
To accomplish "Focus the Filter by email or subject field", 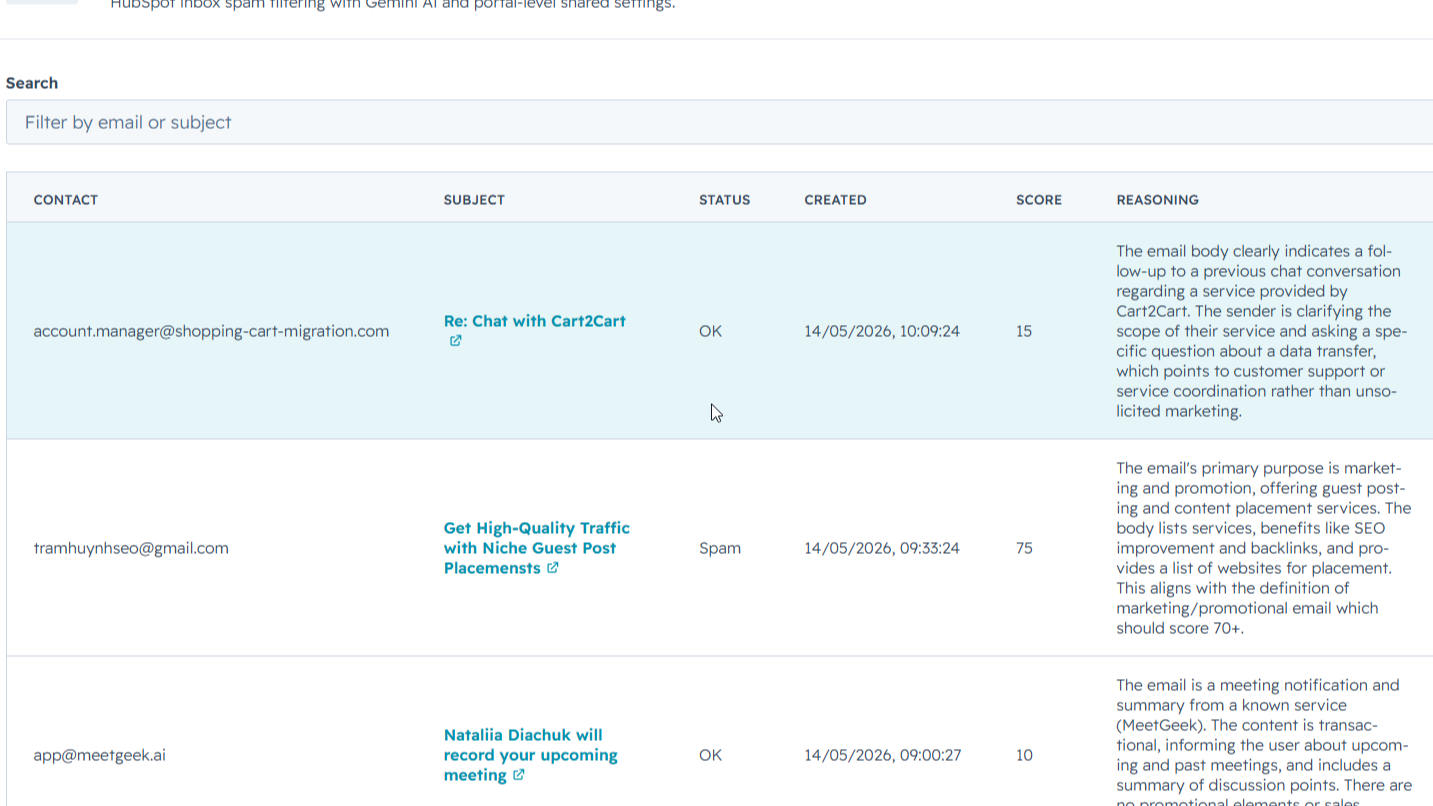I will pos(719,122).
